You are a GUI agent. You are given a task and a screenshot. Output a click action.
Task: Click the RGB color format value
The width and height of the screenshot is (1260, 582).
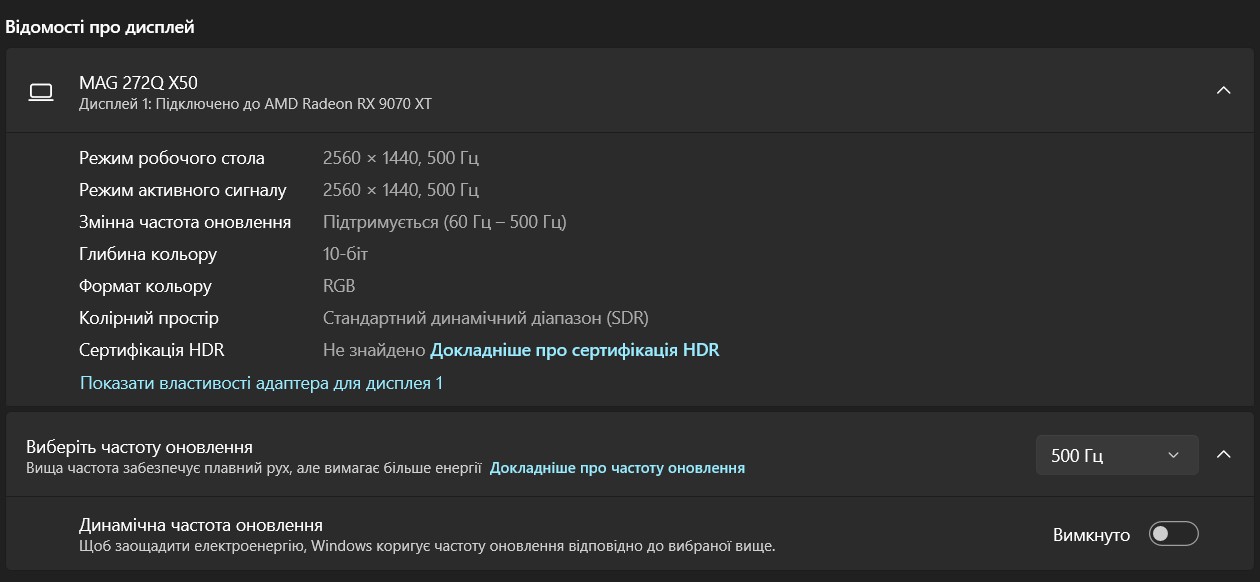339,286
